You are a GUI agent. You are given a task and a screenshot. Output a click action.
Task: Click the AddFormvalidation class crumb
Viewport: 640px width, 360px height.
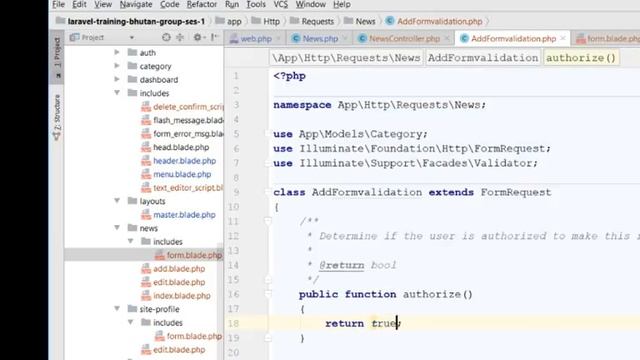click(x=483, y=58)
